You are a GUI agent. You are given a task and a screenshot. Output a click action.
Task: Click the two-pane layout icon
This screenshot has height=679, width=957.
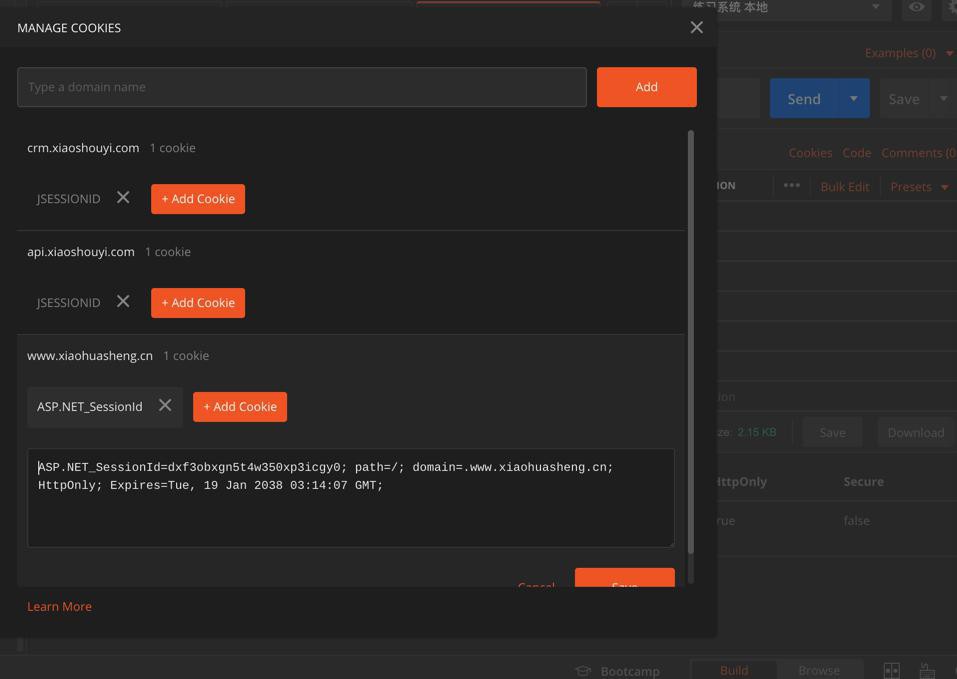(892, 670)
